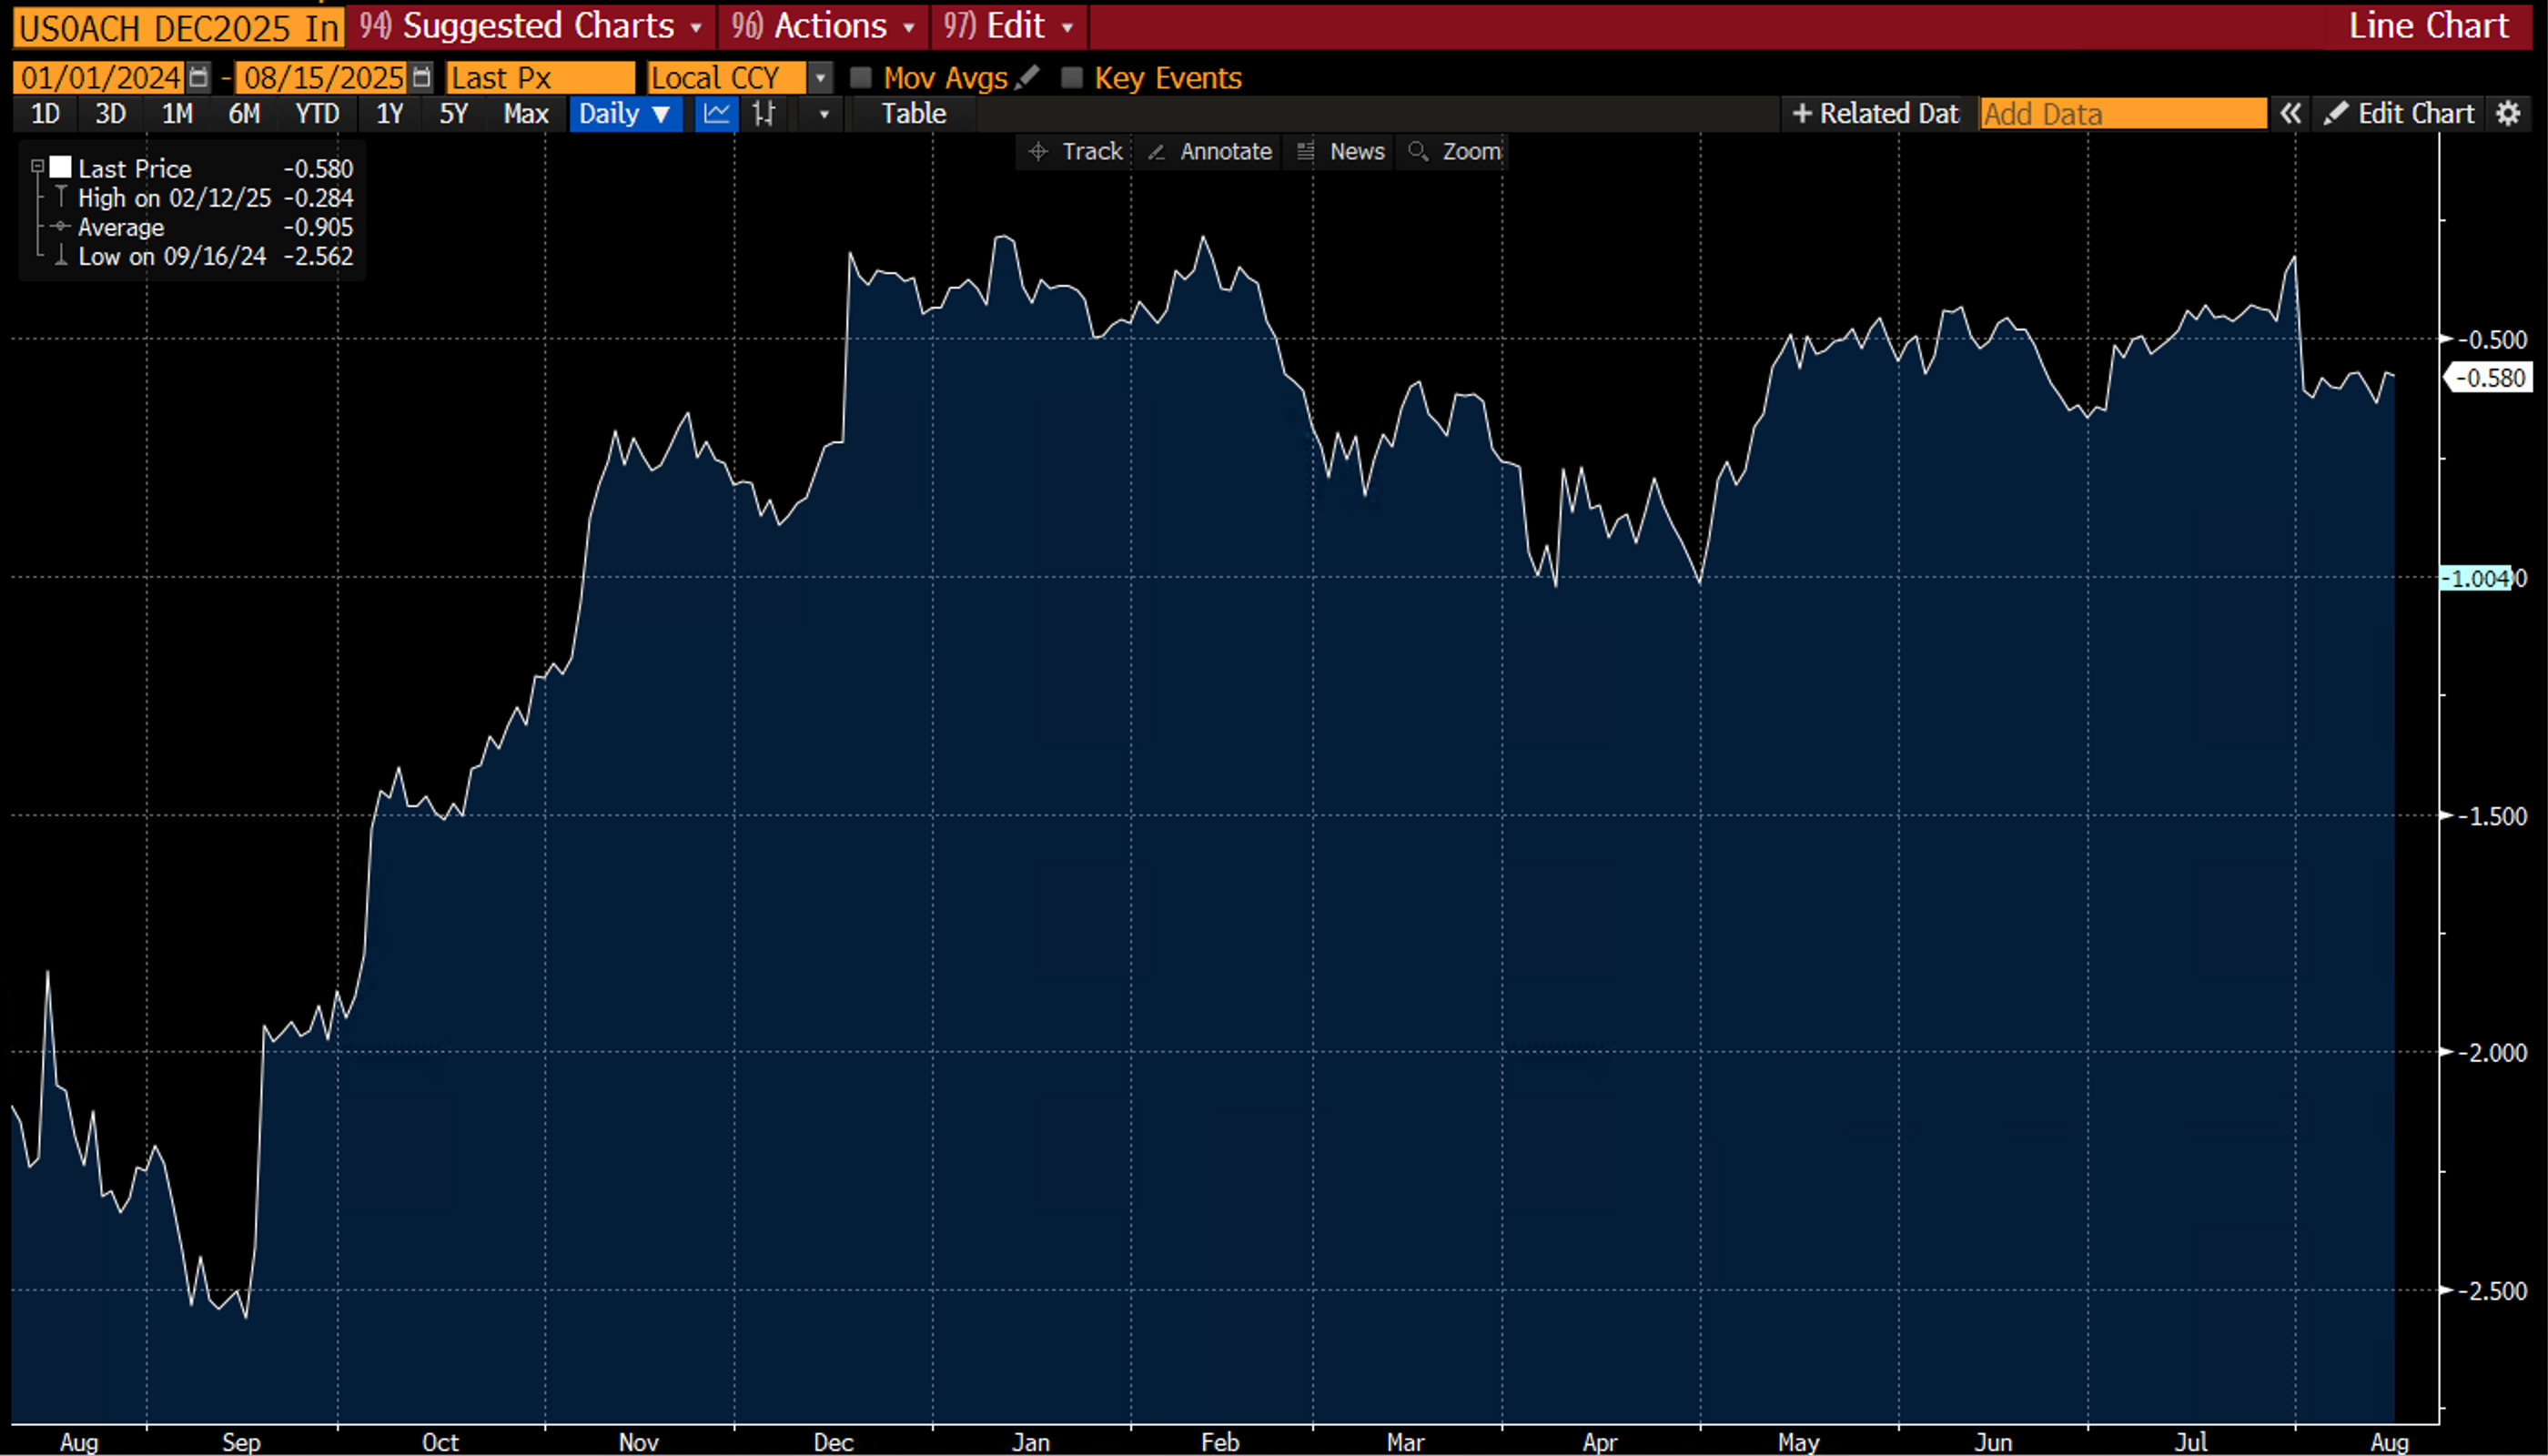Open the Local CCY currency dropdown
This screenshot has height=1456, width=2548.
[820, 77]
